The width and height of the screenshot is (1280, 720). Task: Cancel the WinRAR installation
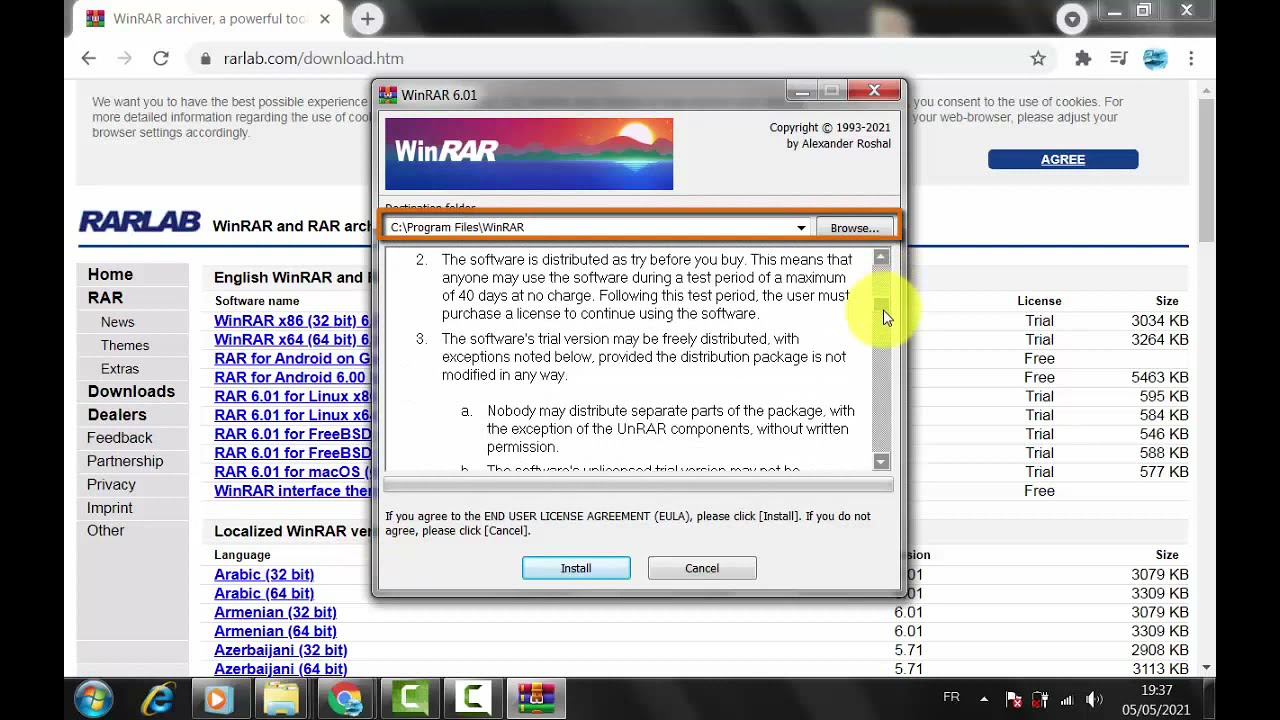pos(702,568)
